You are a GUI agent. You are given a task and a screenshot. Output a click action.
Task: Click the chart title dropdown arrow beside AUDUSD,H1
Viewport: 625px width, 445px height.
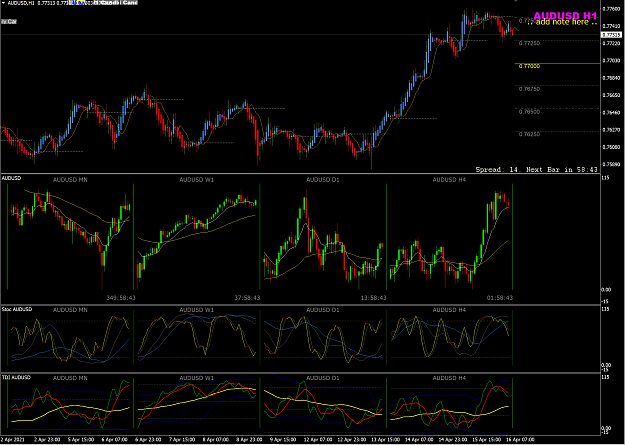click(4, 3)
